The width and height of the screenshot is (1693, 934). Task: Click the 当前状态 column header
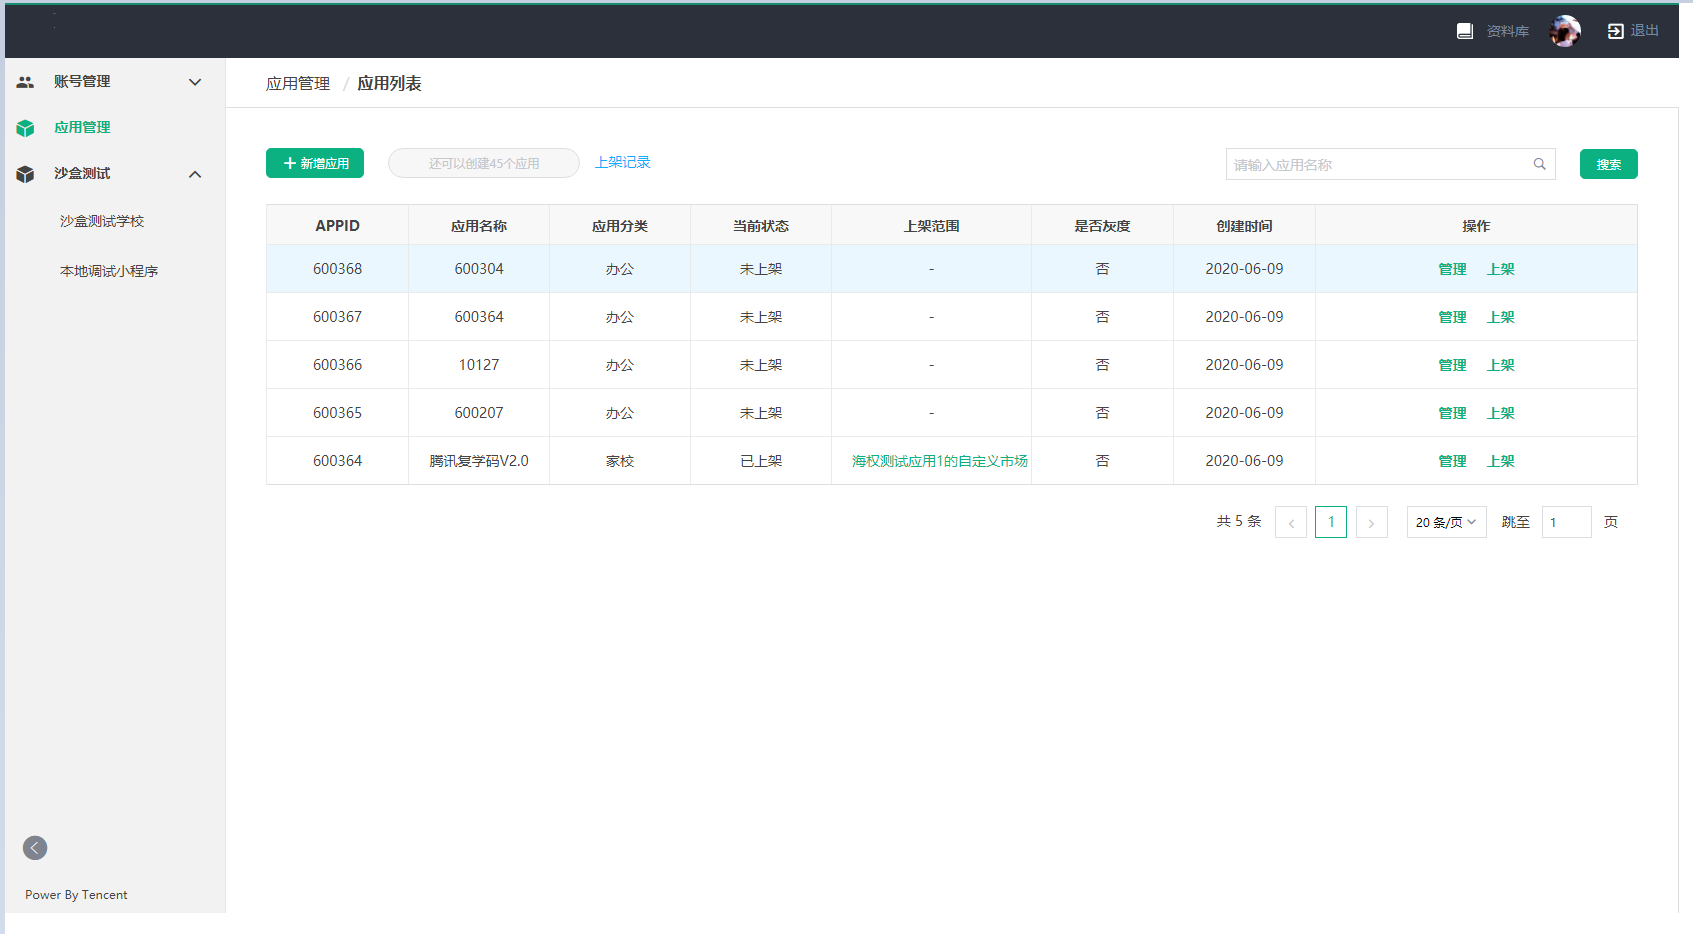pos(761,226)
